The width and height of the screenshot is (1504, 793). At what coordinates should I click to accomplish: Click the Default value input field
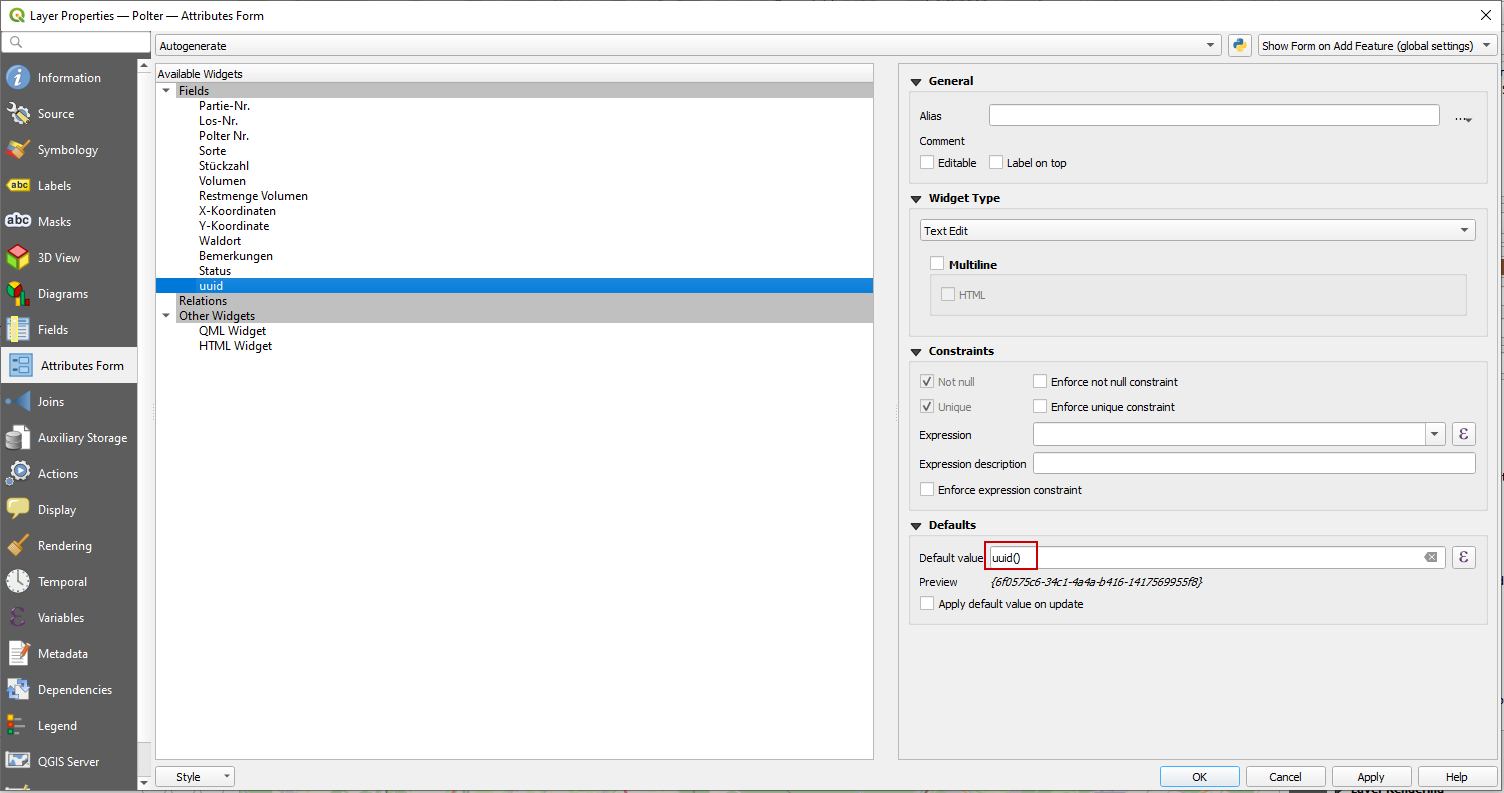[x=1215, y=558]
